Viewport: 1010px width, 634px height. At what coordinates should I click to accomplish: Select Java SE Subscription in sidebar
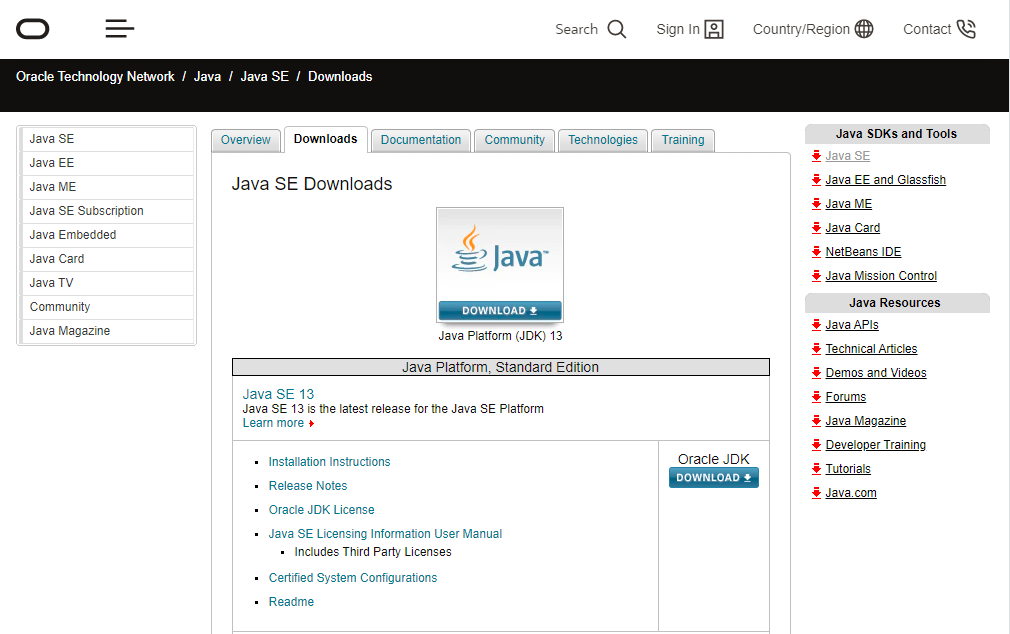click(x=106, y=211)
